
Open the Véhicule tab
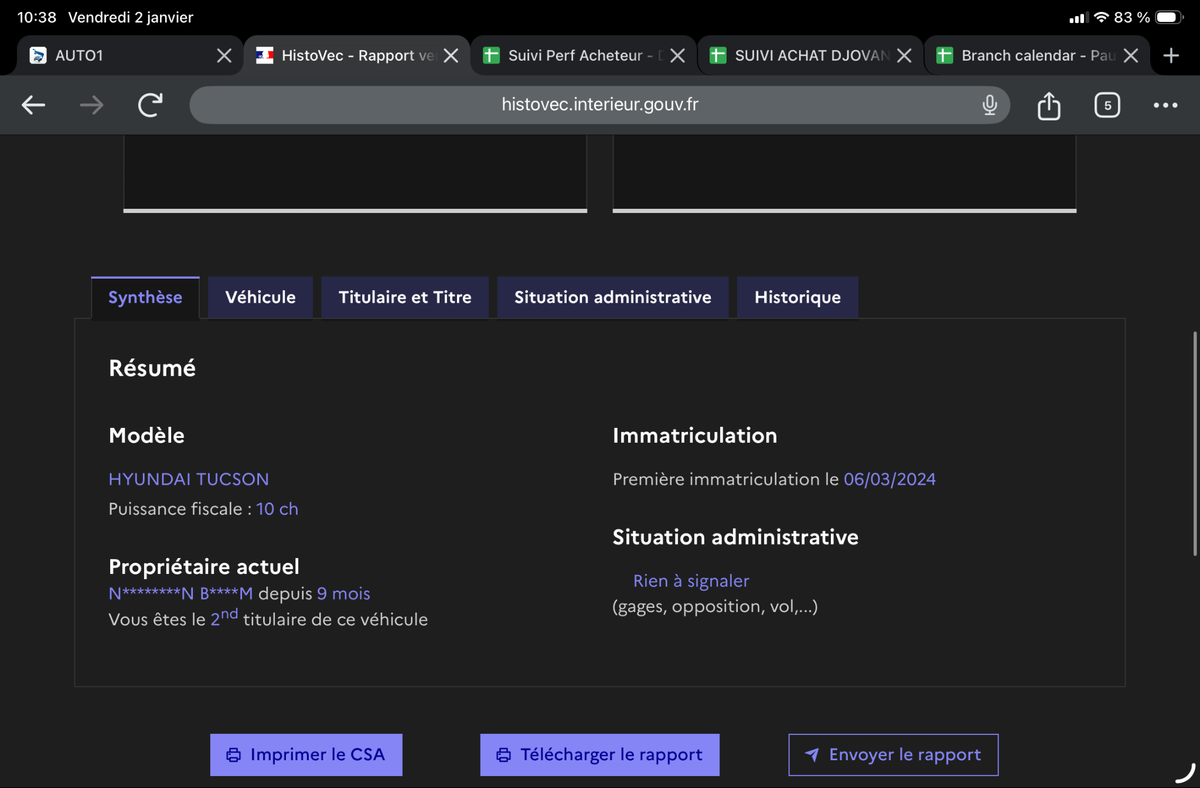pos(260,297)
